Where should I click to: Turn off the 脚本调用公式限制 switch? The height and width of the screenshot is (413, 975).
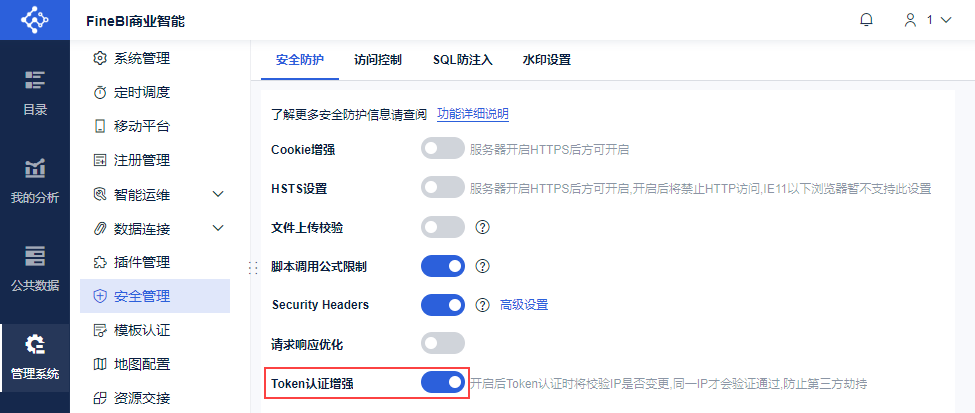click(443, 266)
